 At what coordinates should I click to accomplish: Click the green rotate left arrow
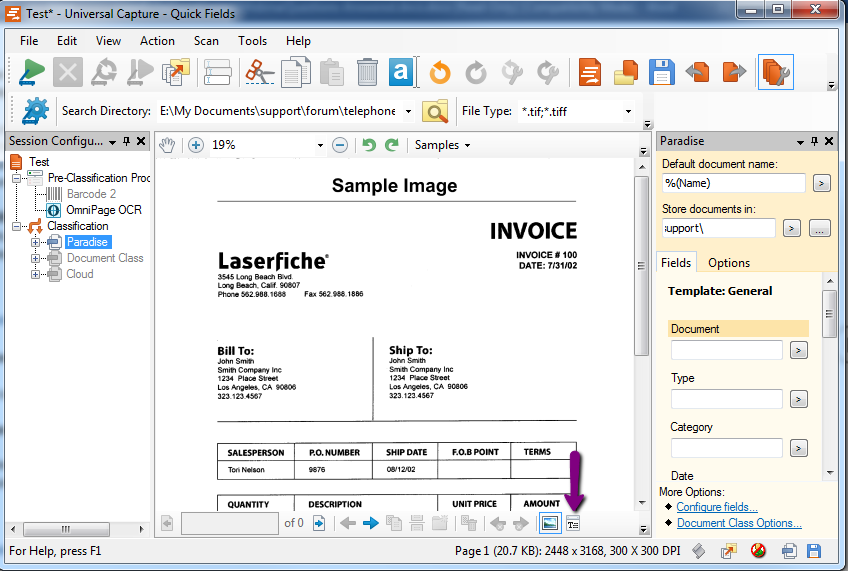pyautogui.click(x=369, y=145)
